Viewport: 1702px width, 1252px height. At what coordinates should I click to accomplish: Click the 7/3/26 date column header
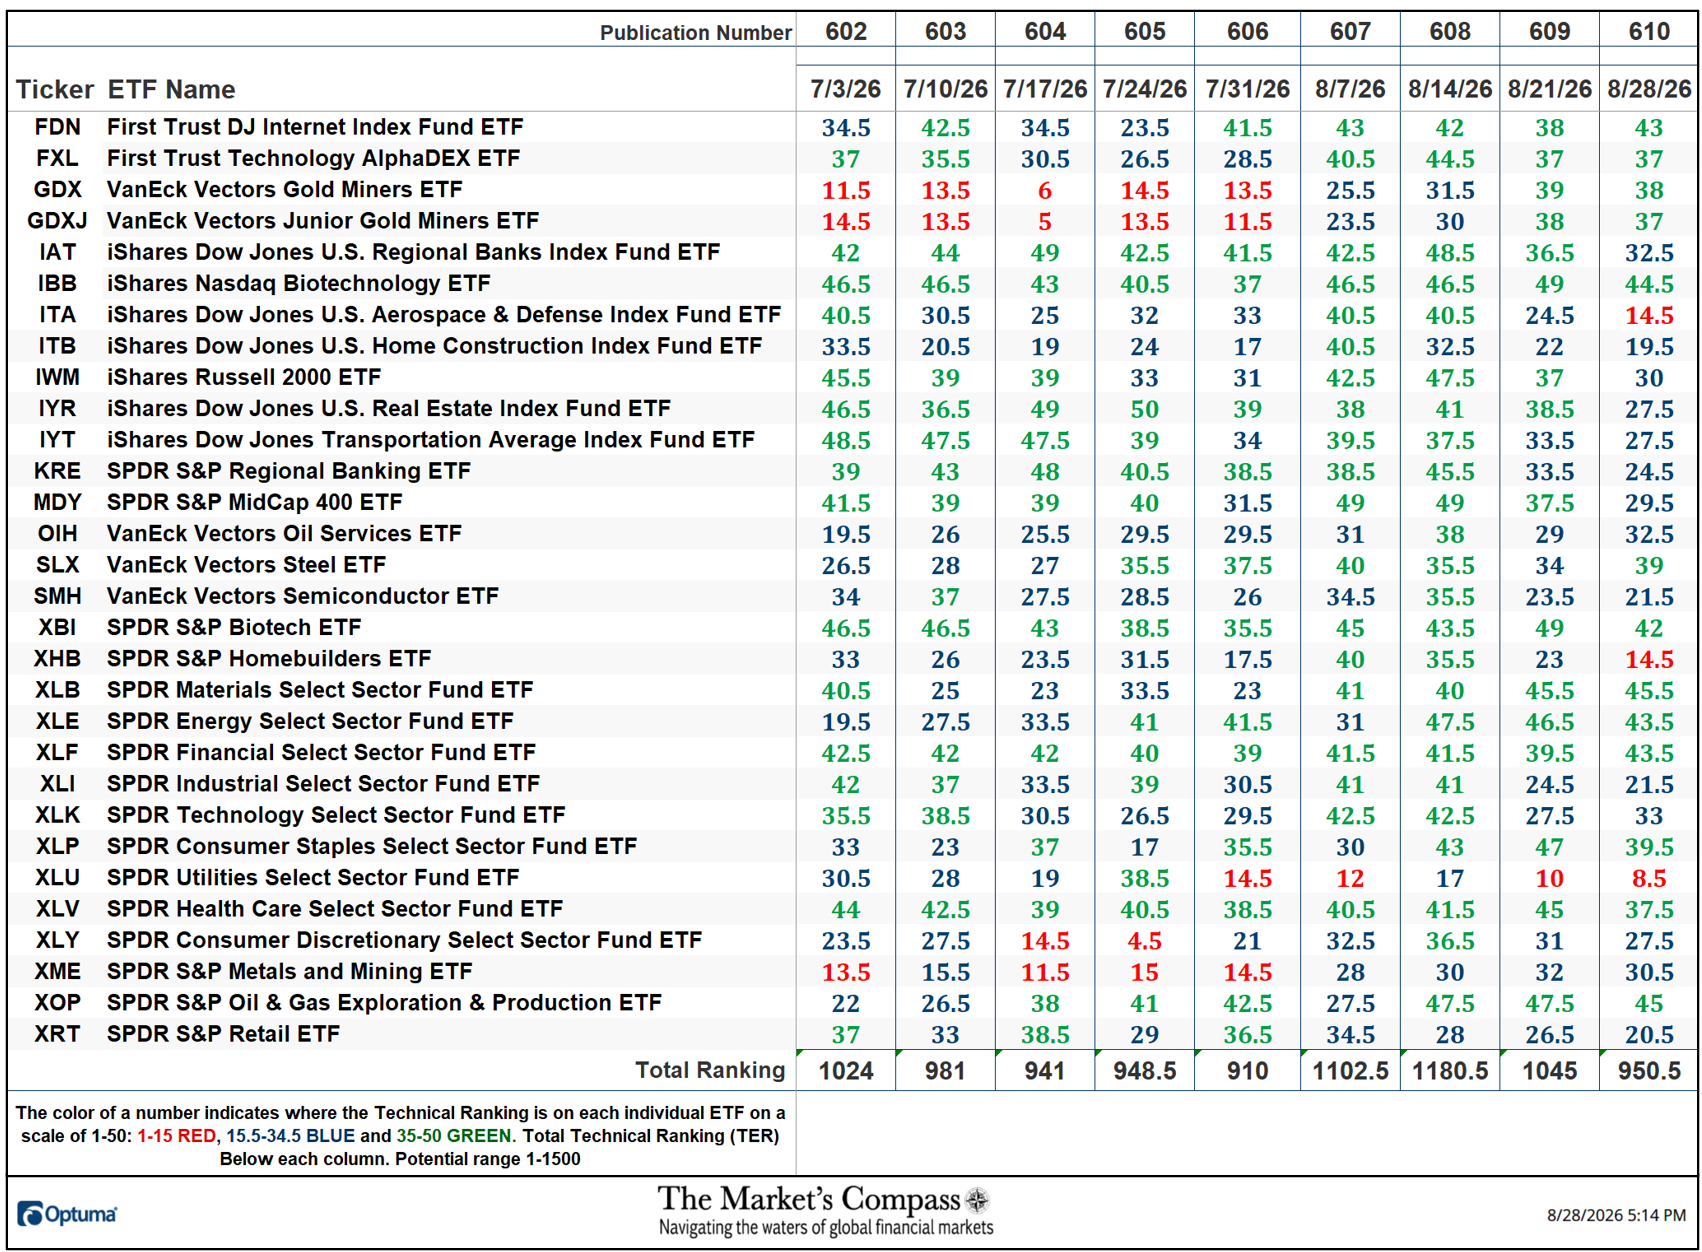845,89
